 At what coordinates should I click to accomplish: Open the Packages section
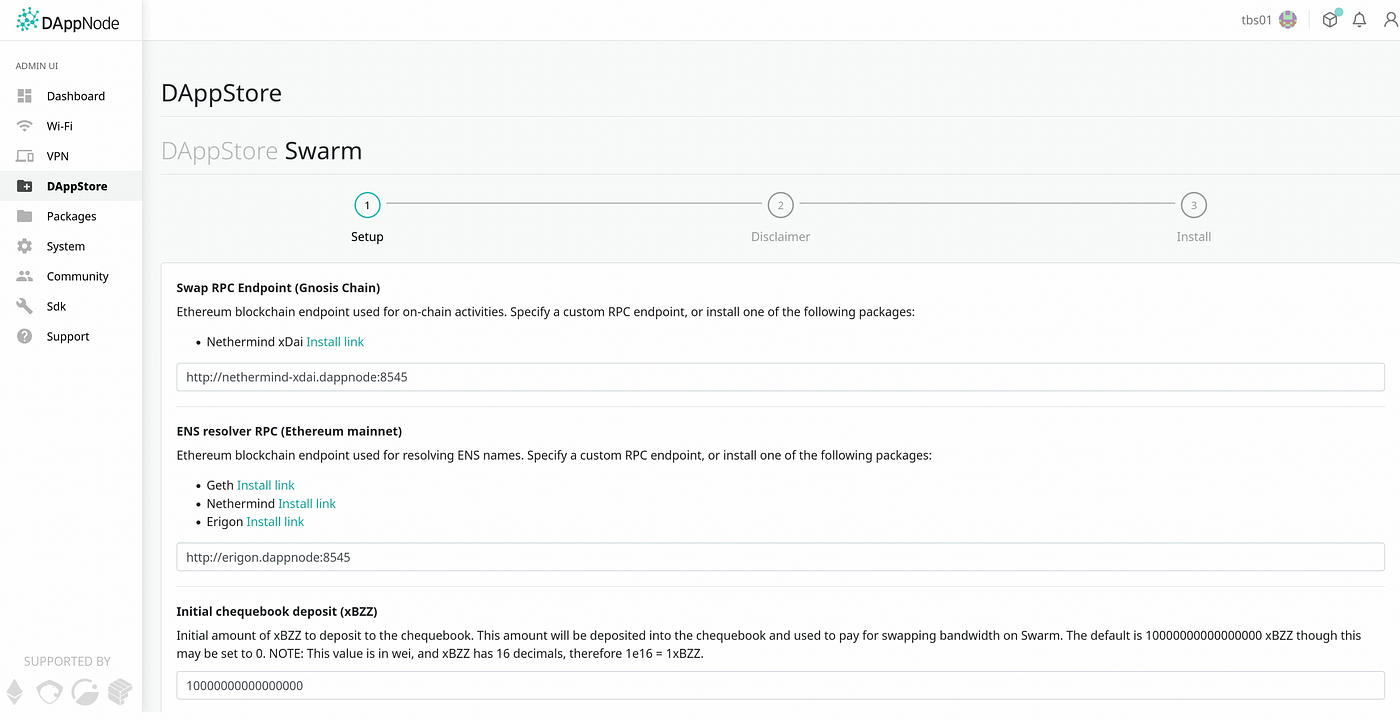tap(71, 216)
